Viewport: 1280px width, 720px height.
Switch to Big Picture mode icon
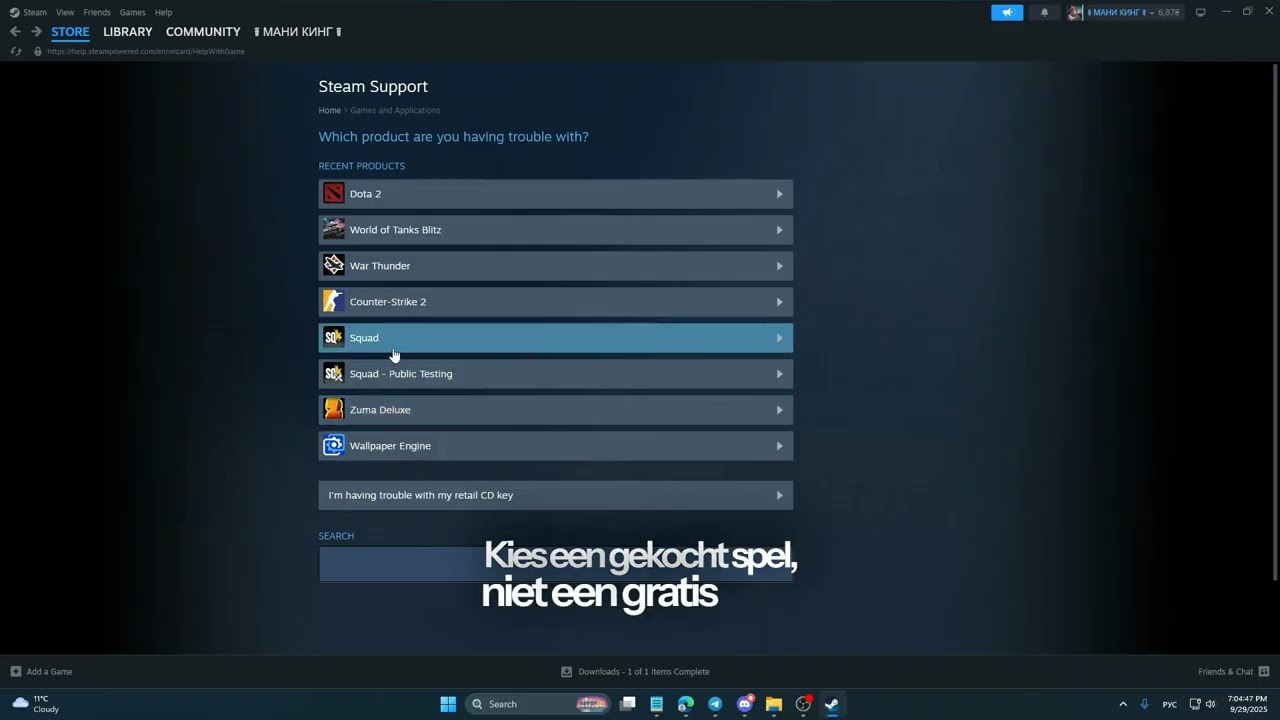coord(1200,12)
